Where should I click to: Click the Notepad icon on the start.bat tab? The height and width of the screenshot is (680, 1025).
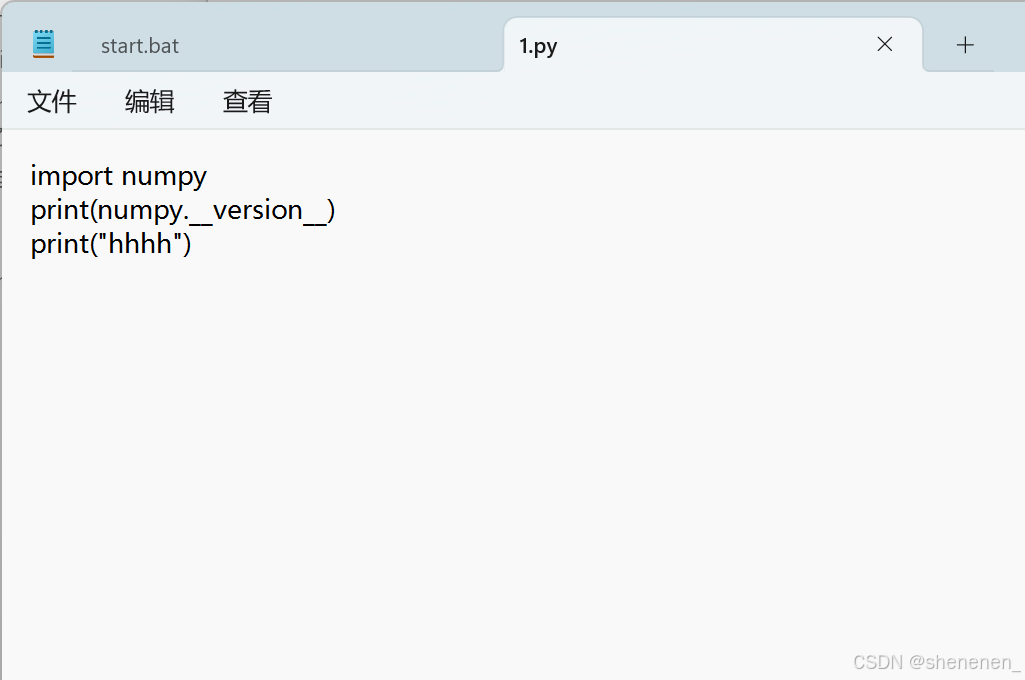(41, 42)
